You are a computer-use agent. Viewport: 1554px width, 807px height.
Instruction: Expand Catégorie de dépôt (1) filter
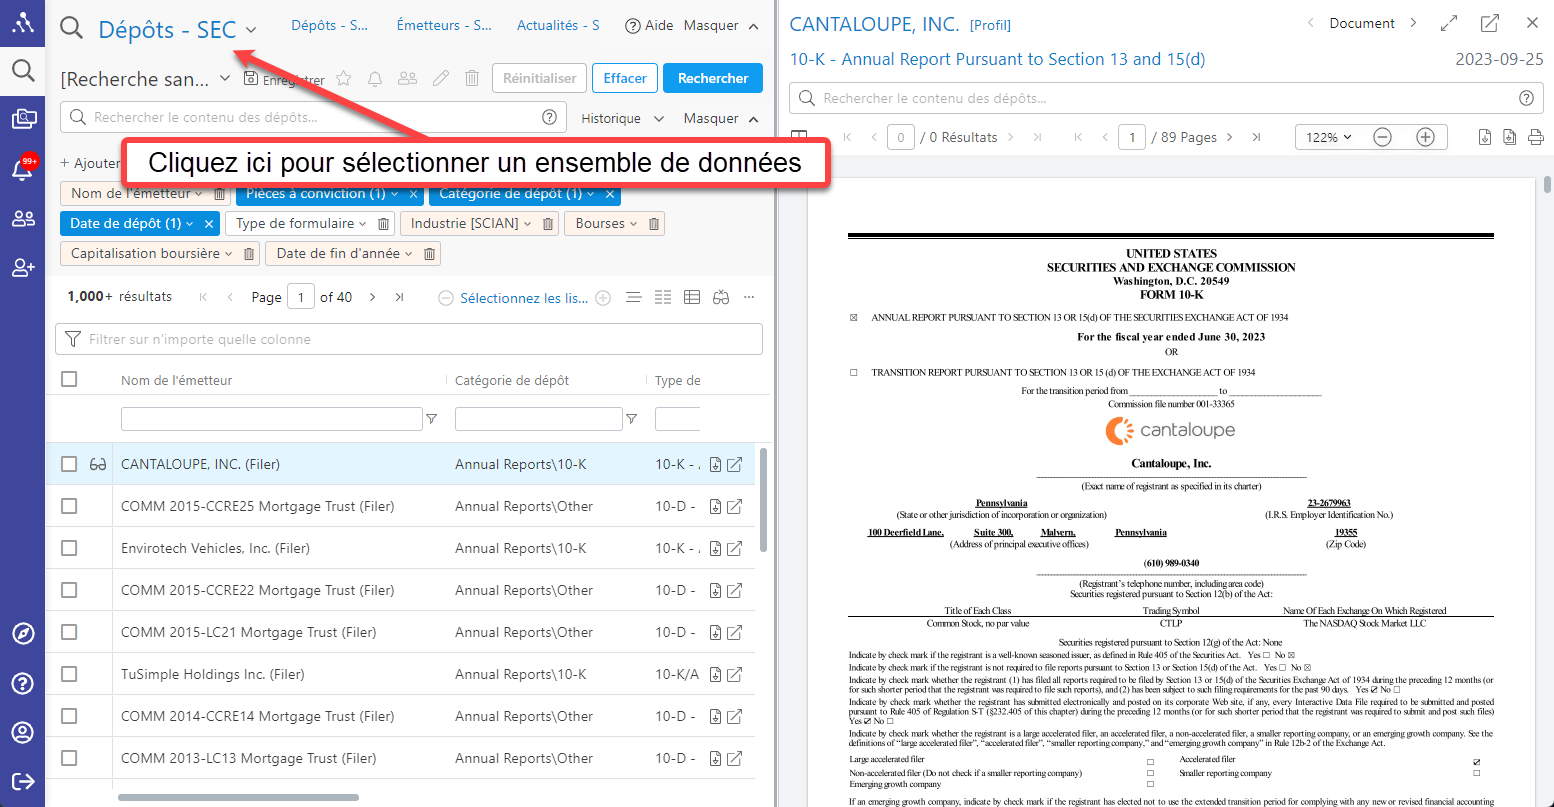tap(590, 194)
